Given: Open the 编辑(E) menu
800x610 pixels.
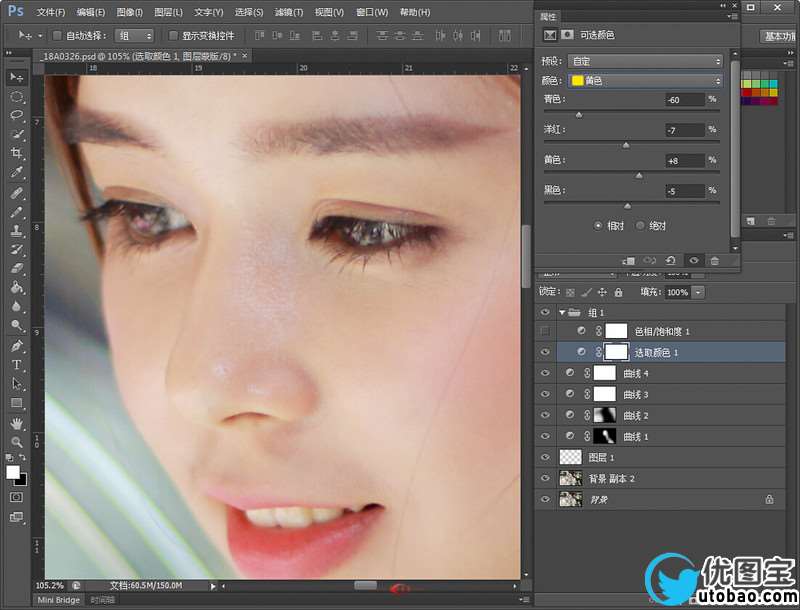Looking at the screenshot, I should click(90, 12).
